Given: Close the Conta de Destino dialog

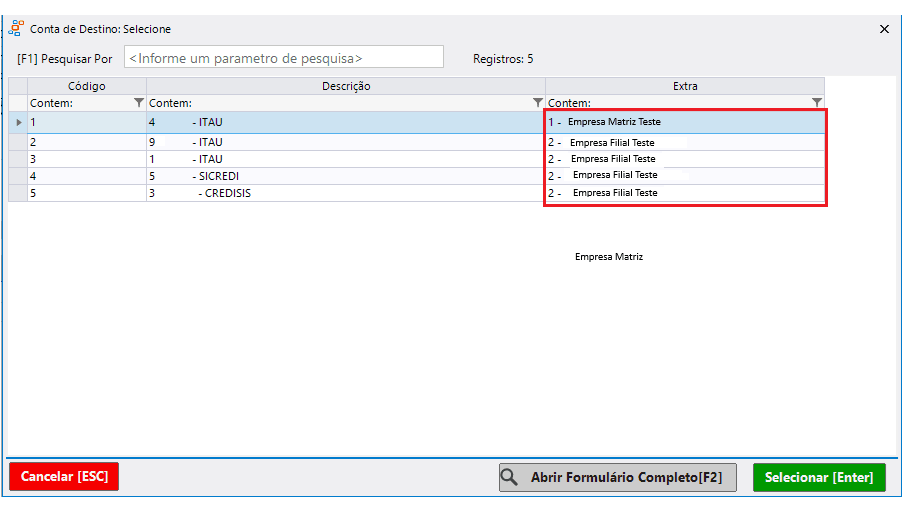Looking at the screenshot, I should (884, 29).
